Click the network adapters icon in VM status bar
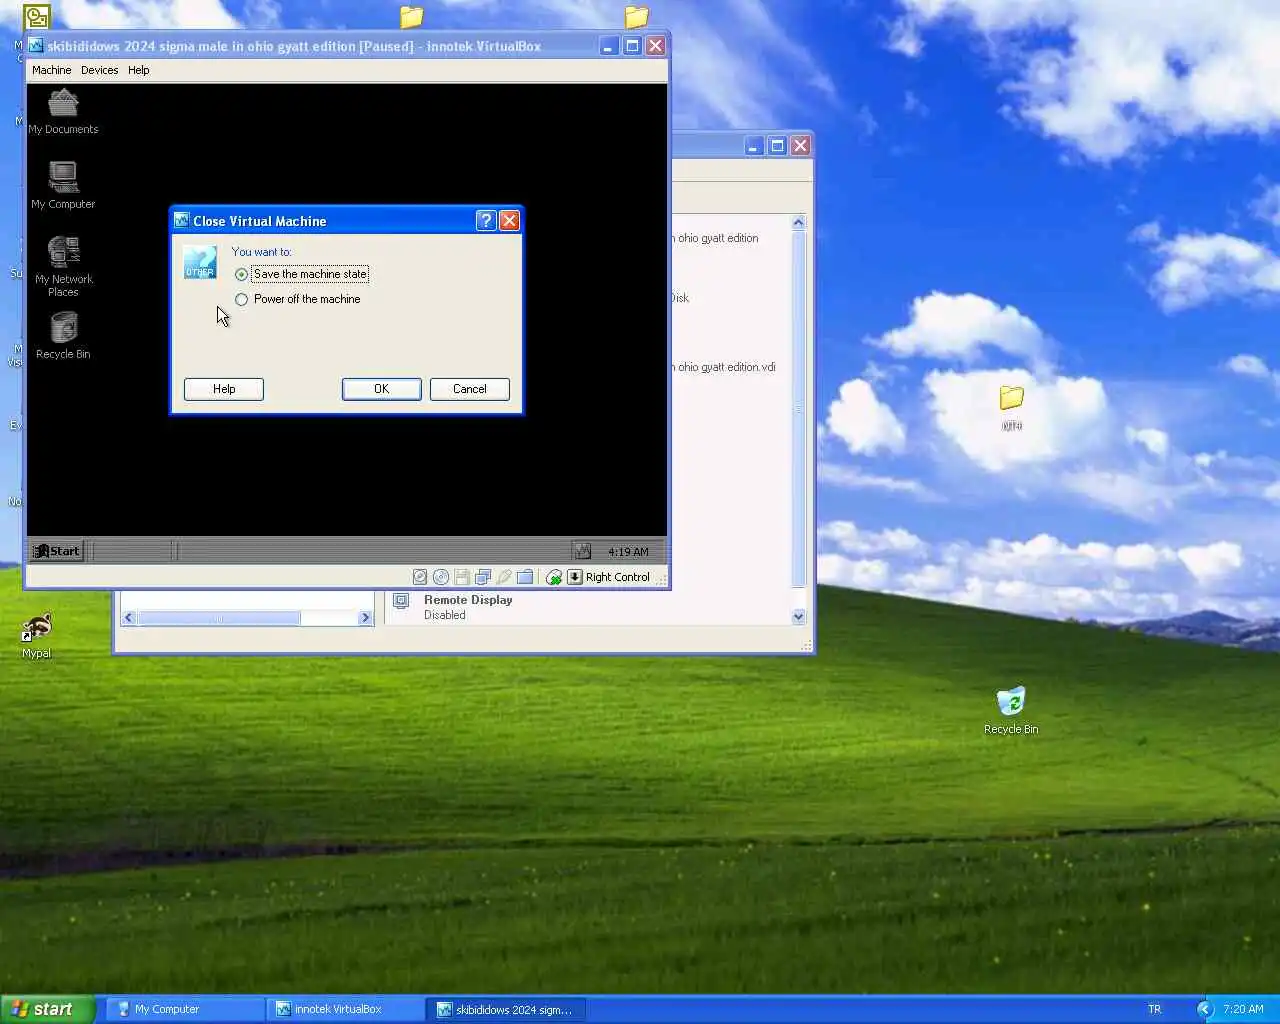This screenshot has height=1024, width=1280. click(x=483, y=577)
